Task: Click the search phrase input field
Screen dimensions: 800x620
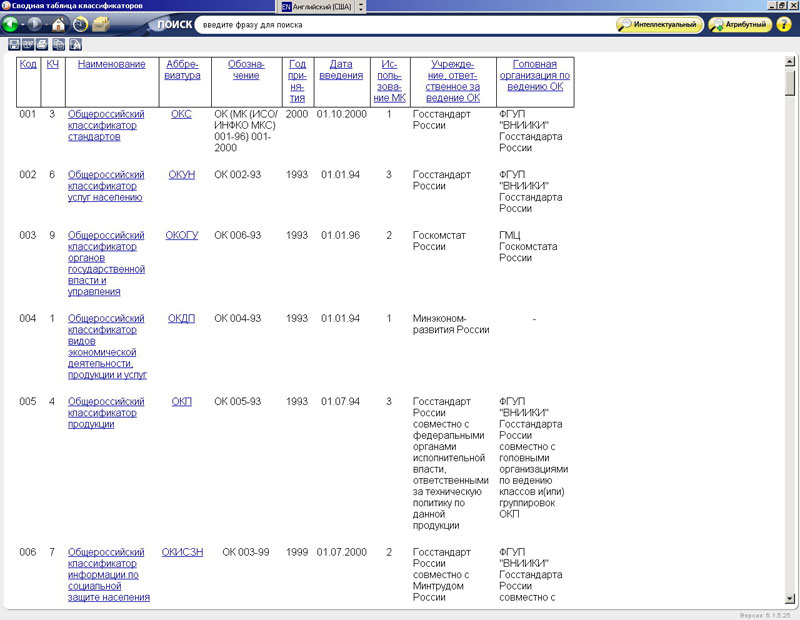Action: click(400, 24)
